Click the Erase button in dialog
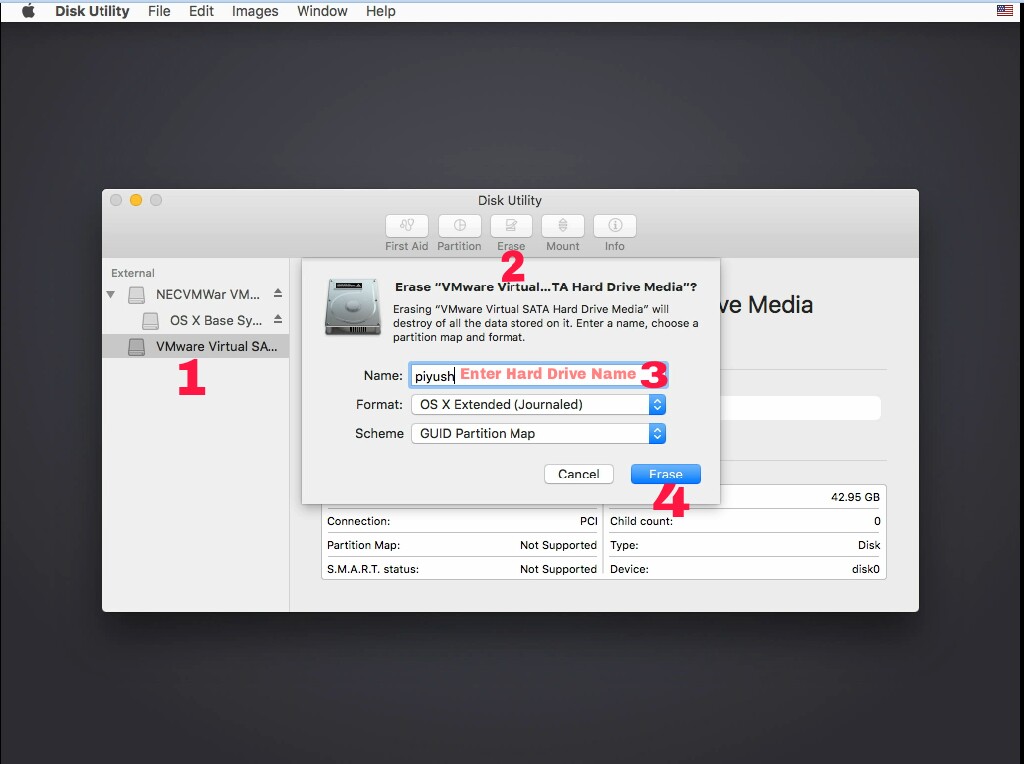This screenshot has width=1024, height=764. (665, 474)
